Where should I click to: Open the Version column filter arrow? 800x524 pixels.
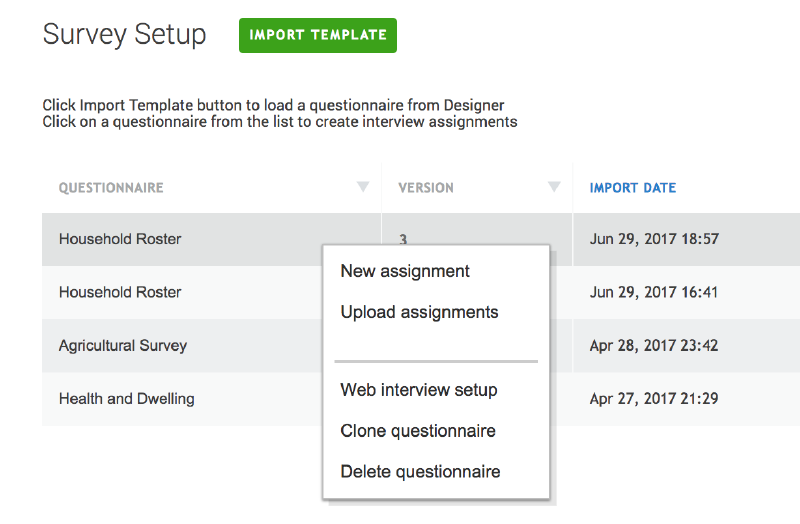[x=554, y=187]
